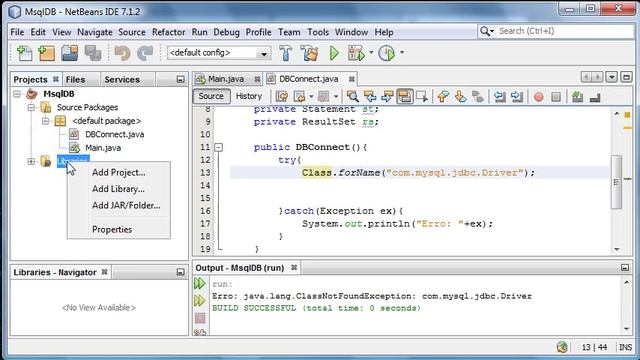Click the Find Previous Occurrence icon
Viewport: 640px width, 360px height.
pos(370,97)
